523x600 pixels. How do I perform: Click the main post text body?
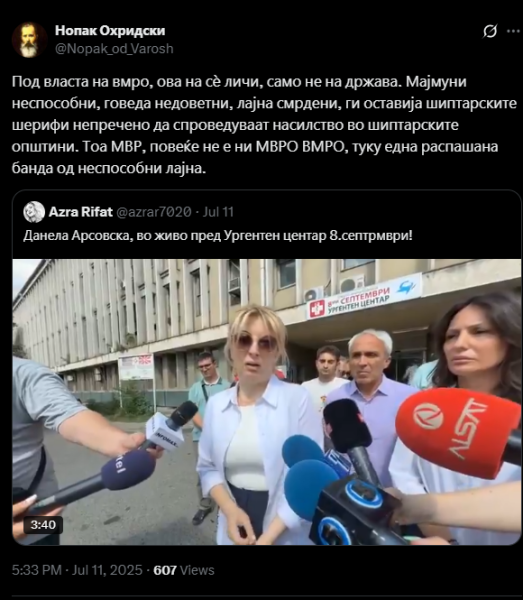pyautogui.click(x=264, y=125)
